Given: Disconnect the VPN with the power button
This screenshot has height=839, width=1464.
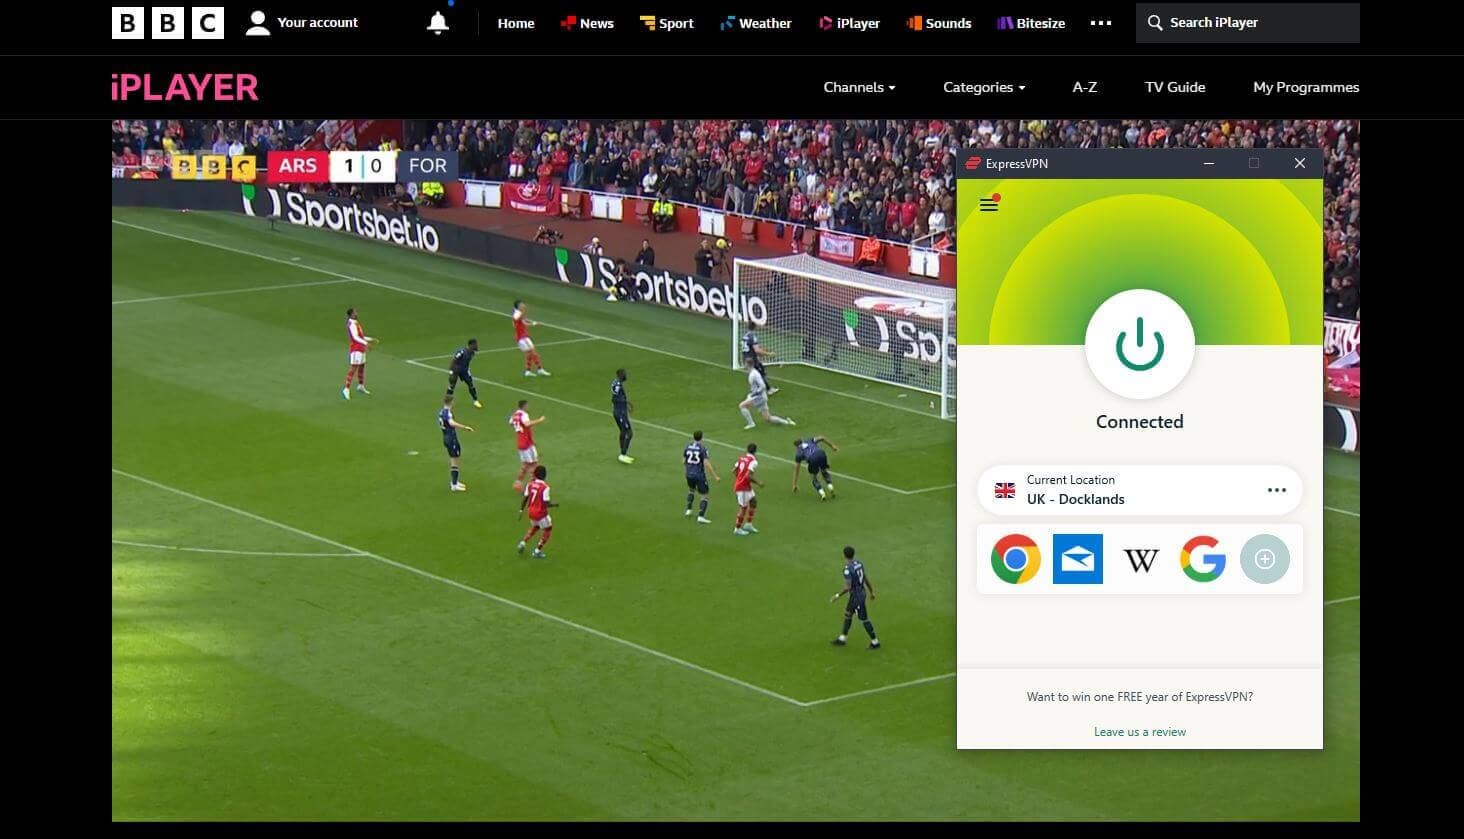Looking at the screenshot, I should (1139, 343).
